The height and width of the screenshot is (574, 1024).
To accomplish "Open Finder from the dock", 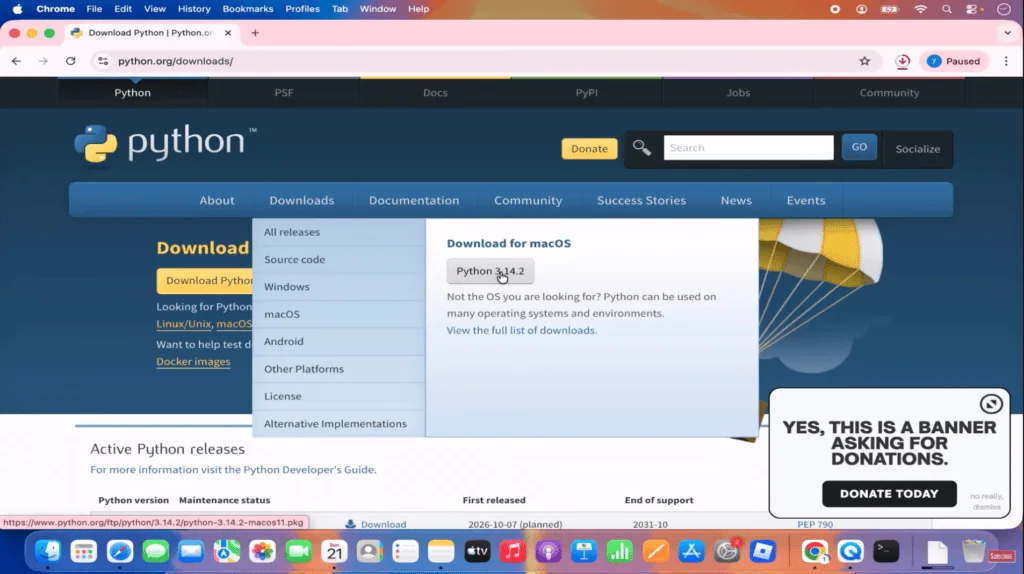I will pyautogui.click(x=48, y=551).
